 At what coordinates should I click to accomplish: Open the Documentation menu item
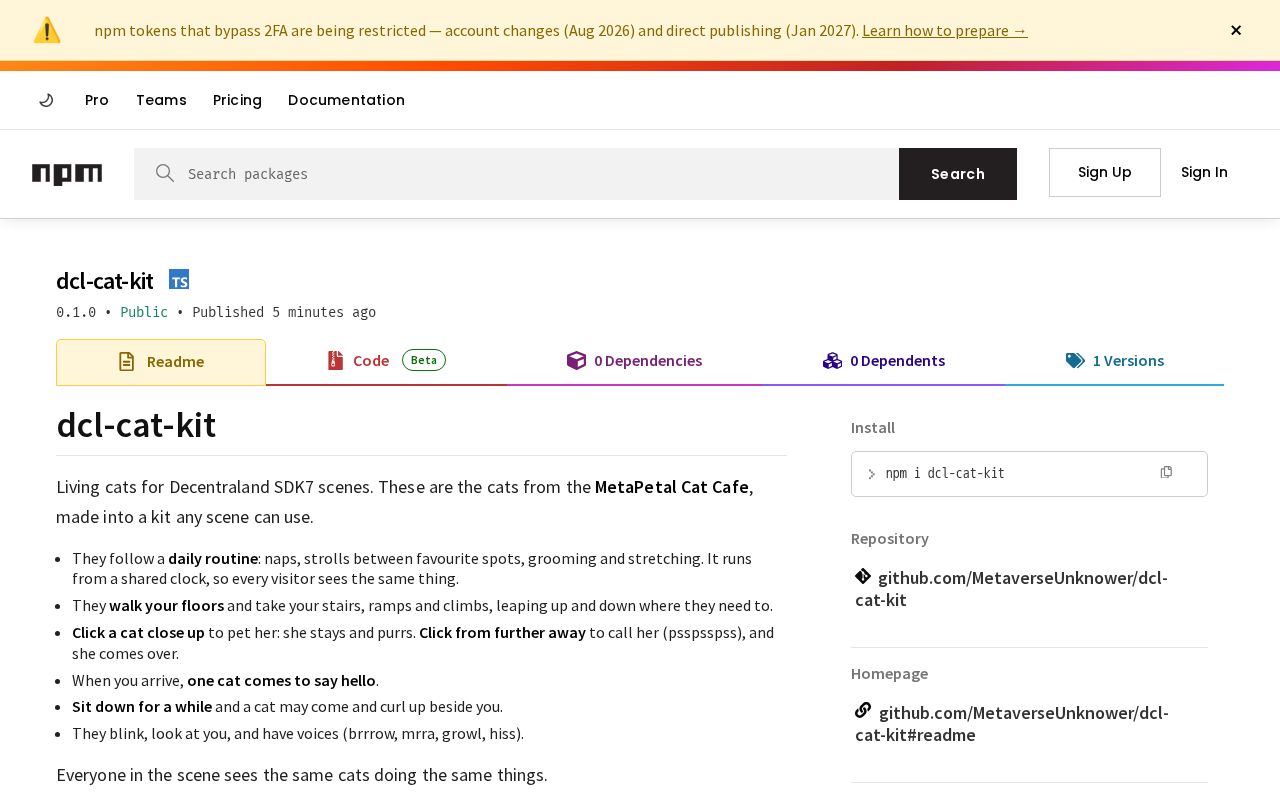coord(346,100)
